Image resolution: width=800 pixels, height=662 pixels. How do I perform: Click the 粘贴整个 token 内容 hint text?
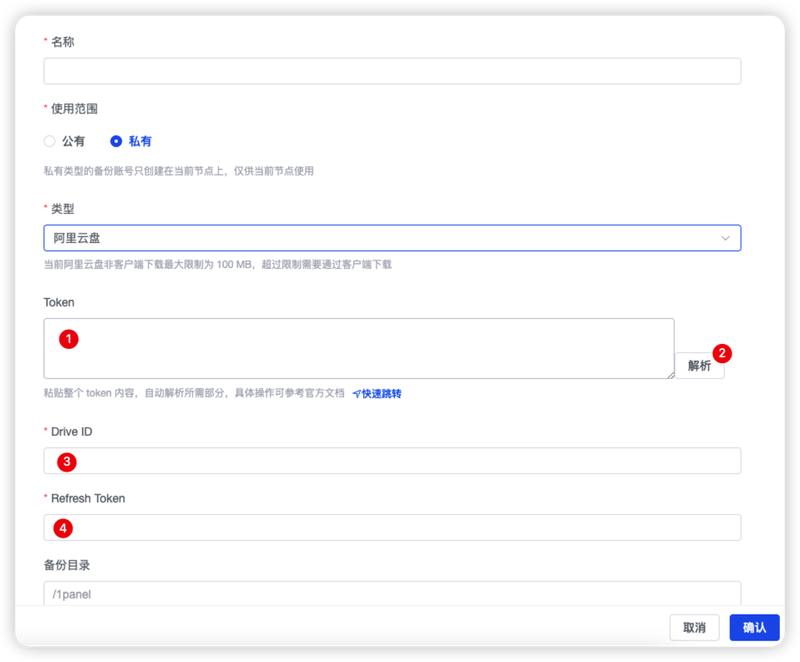pos(194,393)
